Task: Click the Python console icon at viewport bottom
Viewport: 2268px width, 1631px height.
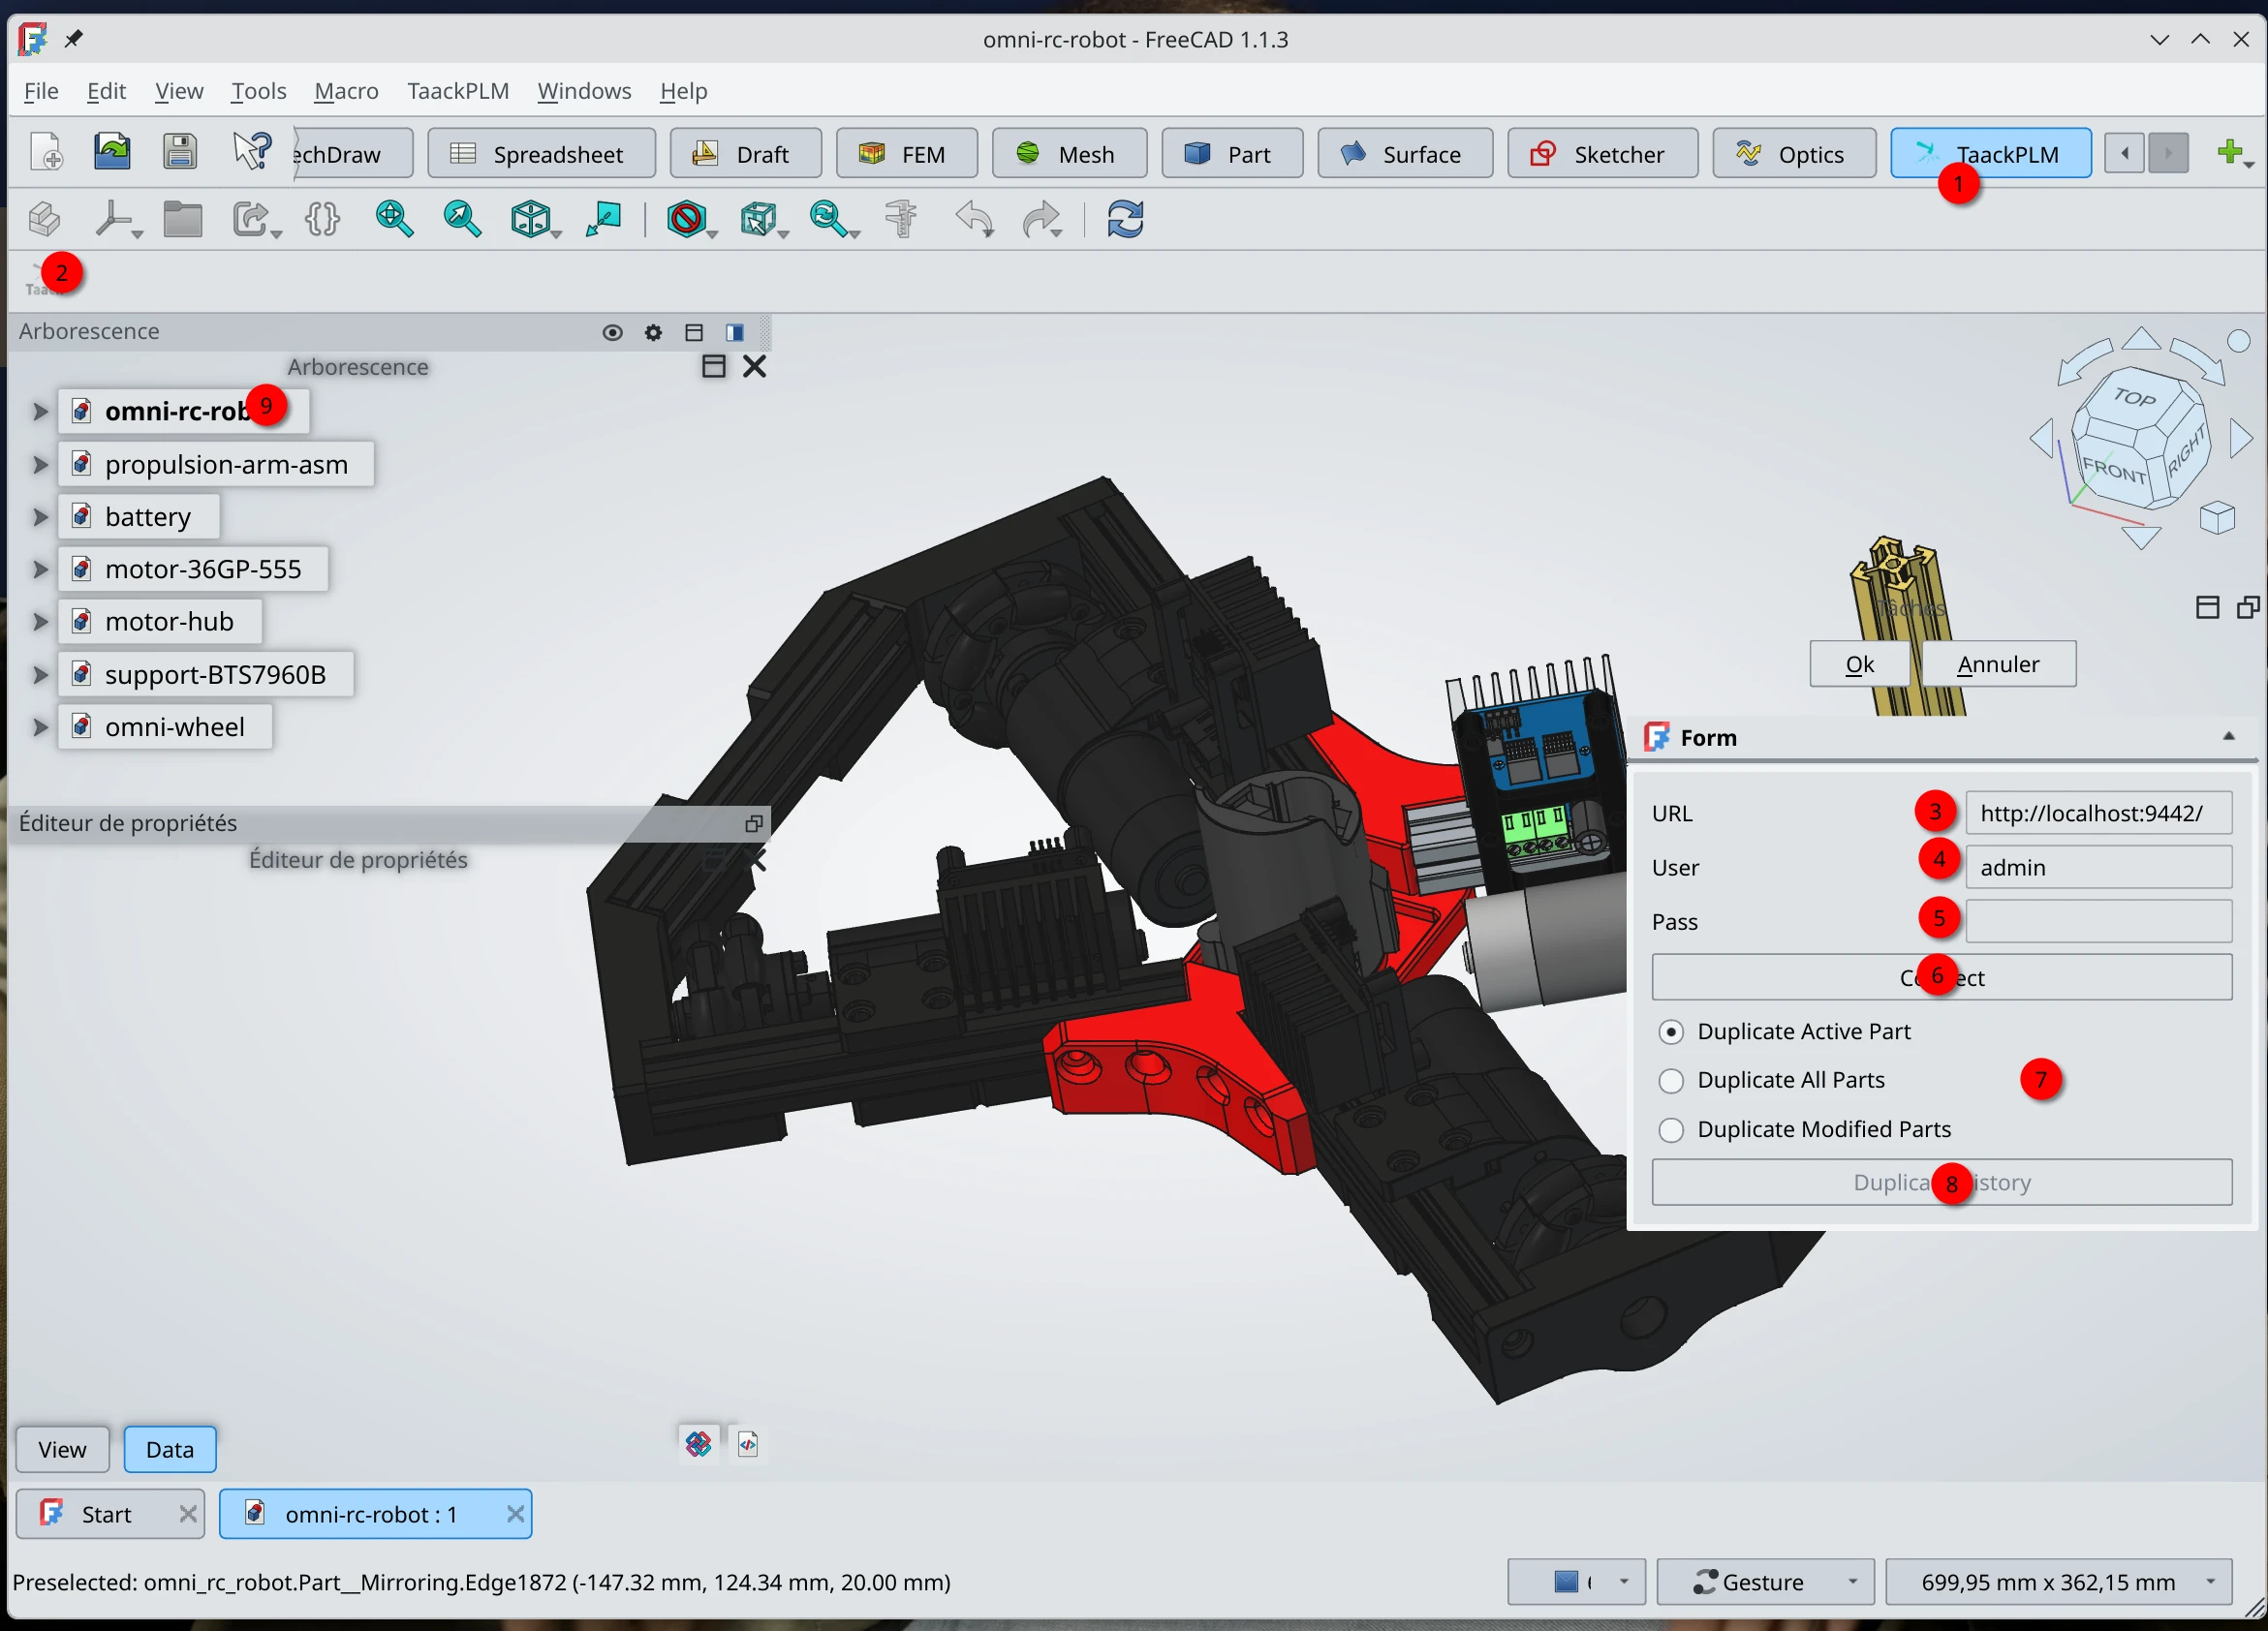Action: tap(747, 1444)
